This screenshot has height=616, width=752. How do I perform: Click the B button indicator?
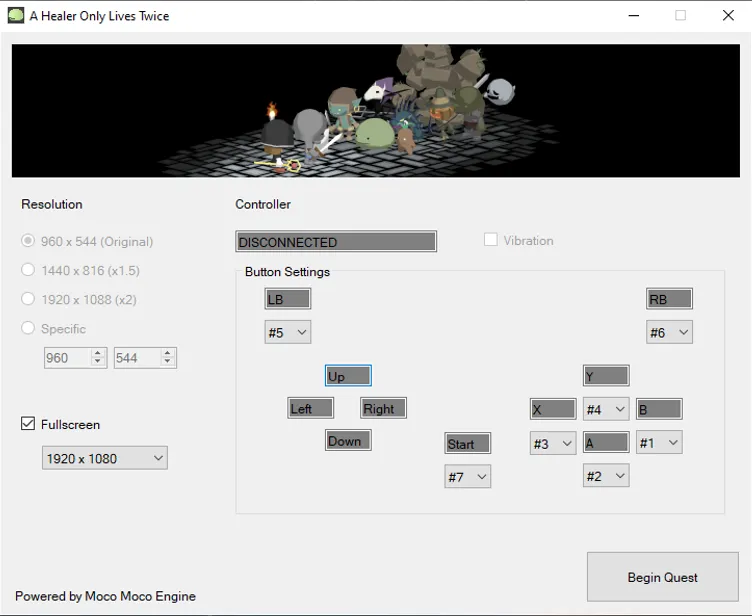point(659,409)
